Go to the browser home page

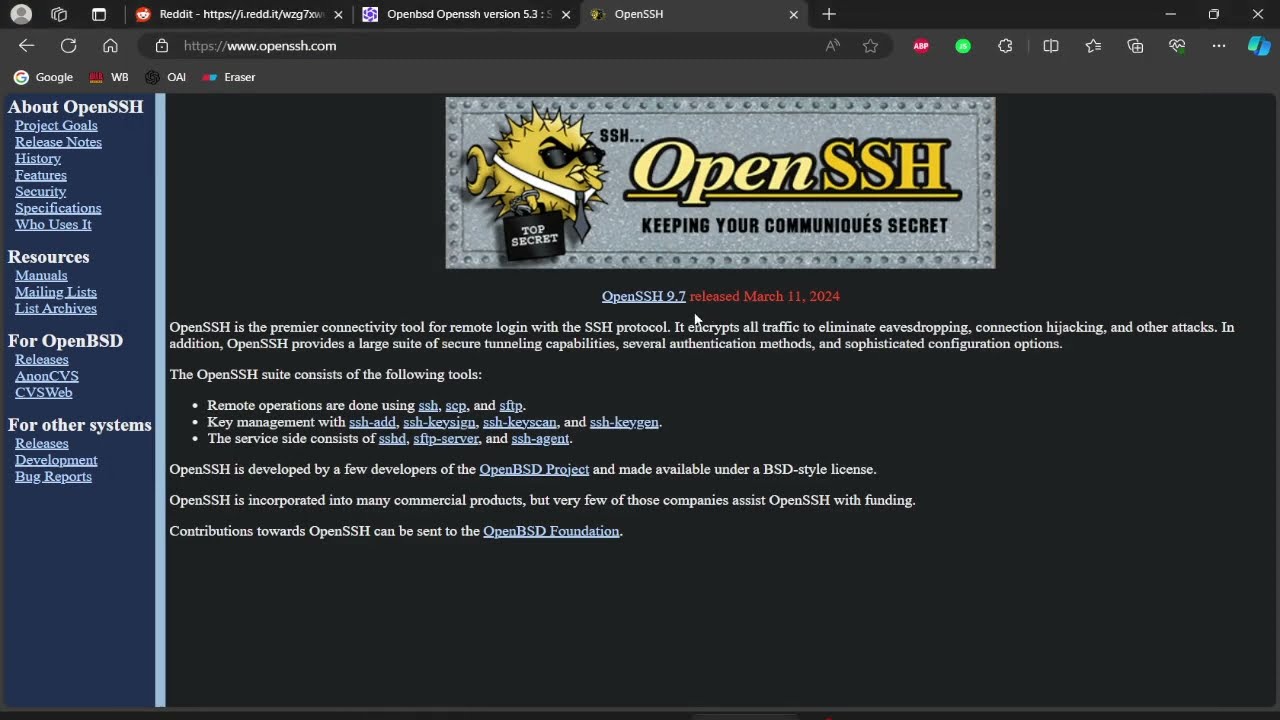click(x=110, y=46)
